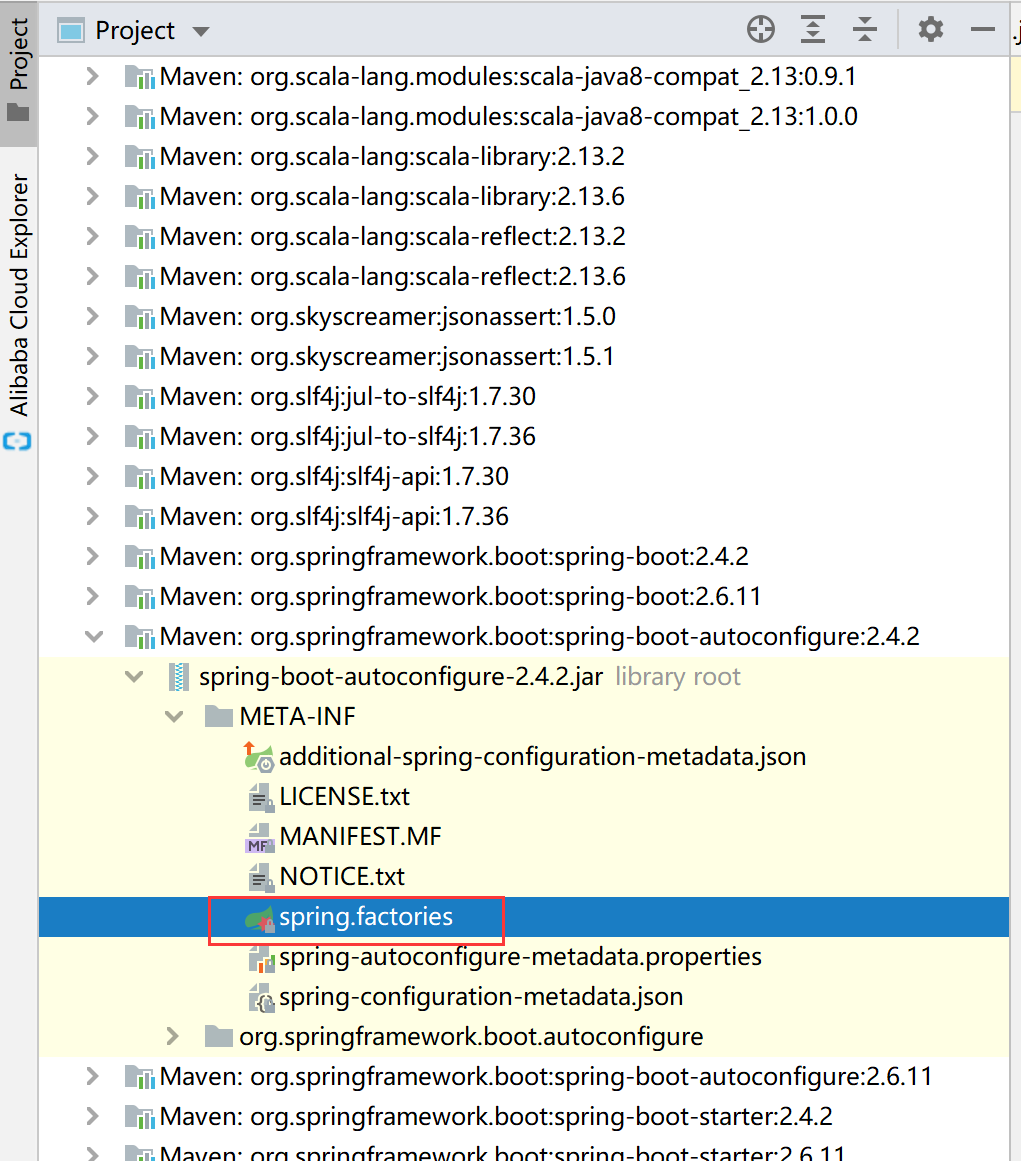
Task: Click library icon for spring-boot-autoconfigure:2.4.2
Action: [139, 637]
